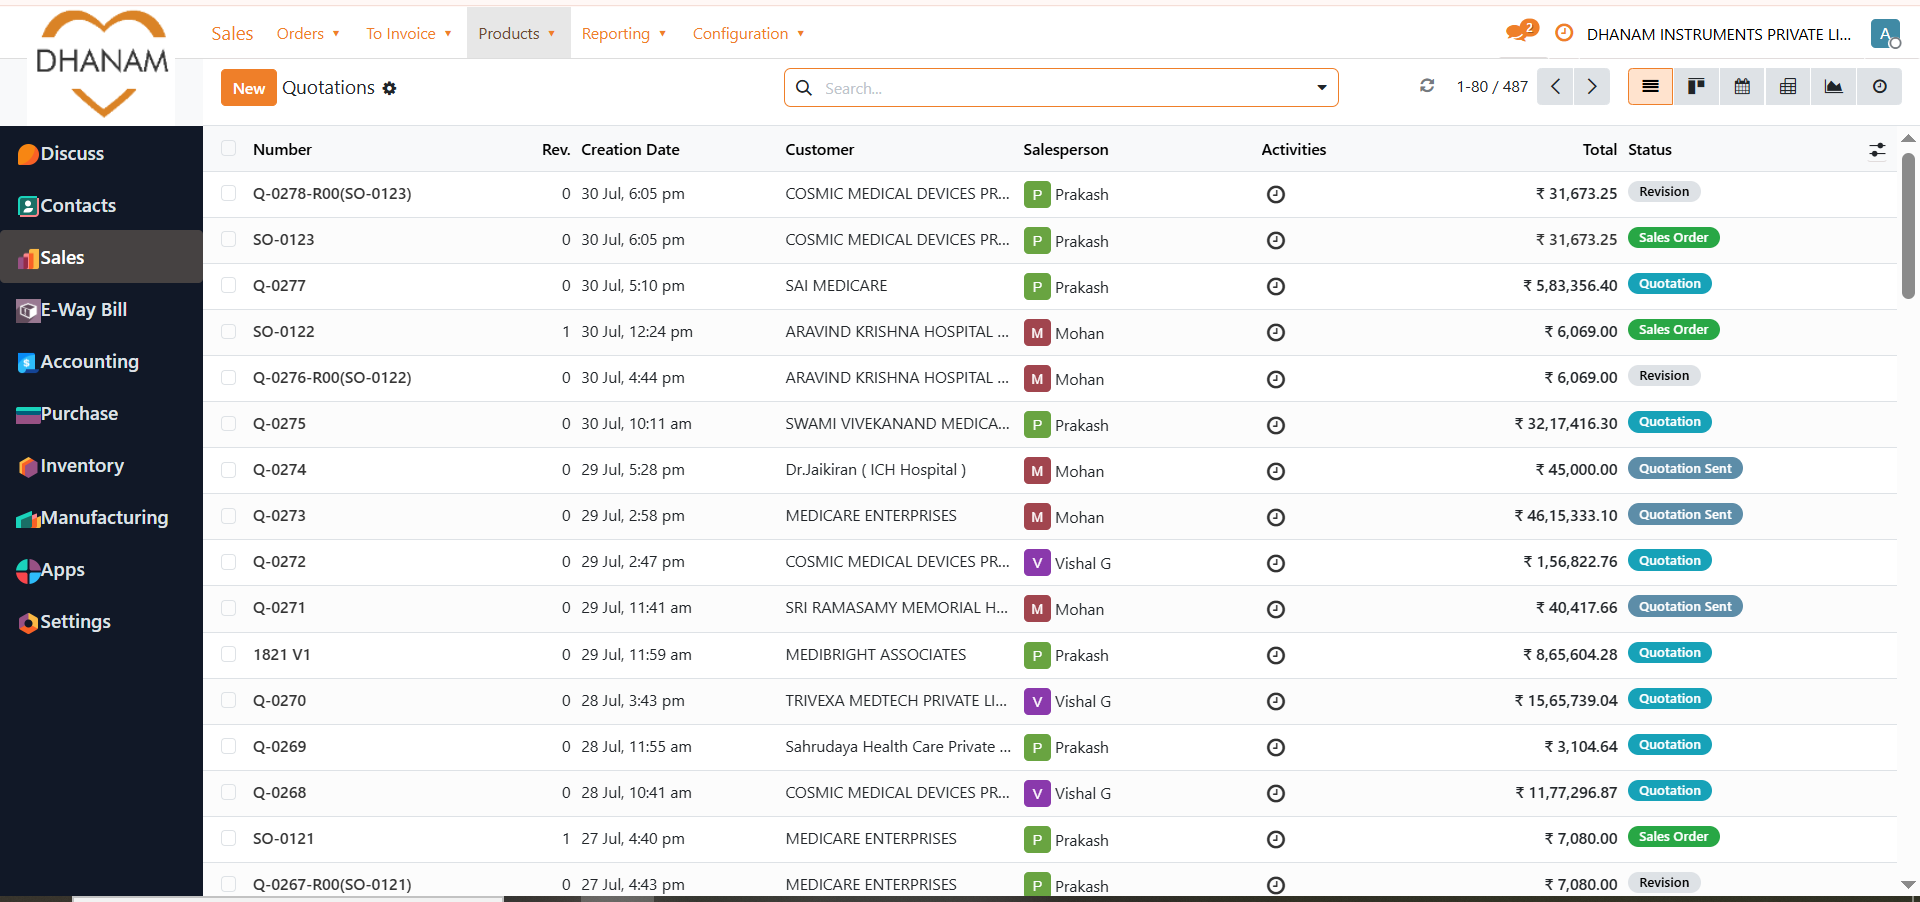Click Prakash salesperson avatar on Q-0269 row
The image size is (1920, 902).
[1037, 747]
